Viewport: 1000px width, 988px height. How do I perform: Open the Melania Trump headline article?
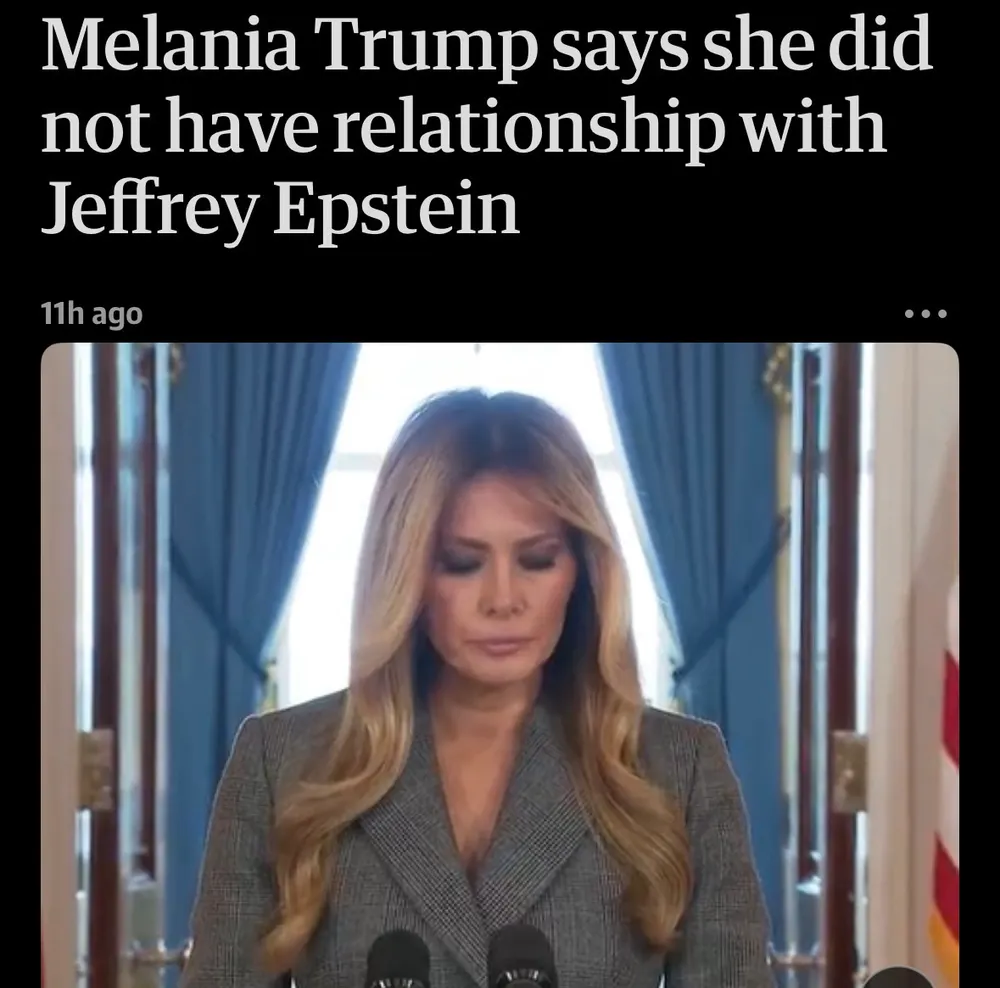click(487, 124)
